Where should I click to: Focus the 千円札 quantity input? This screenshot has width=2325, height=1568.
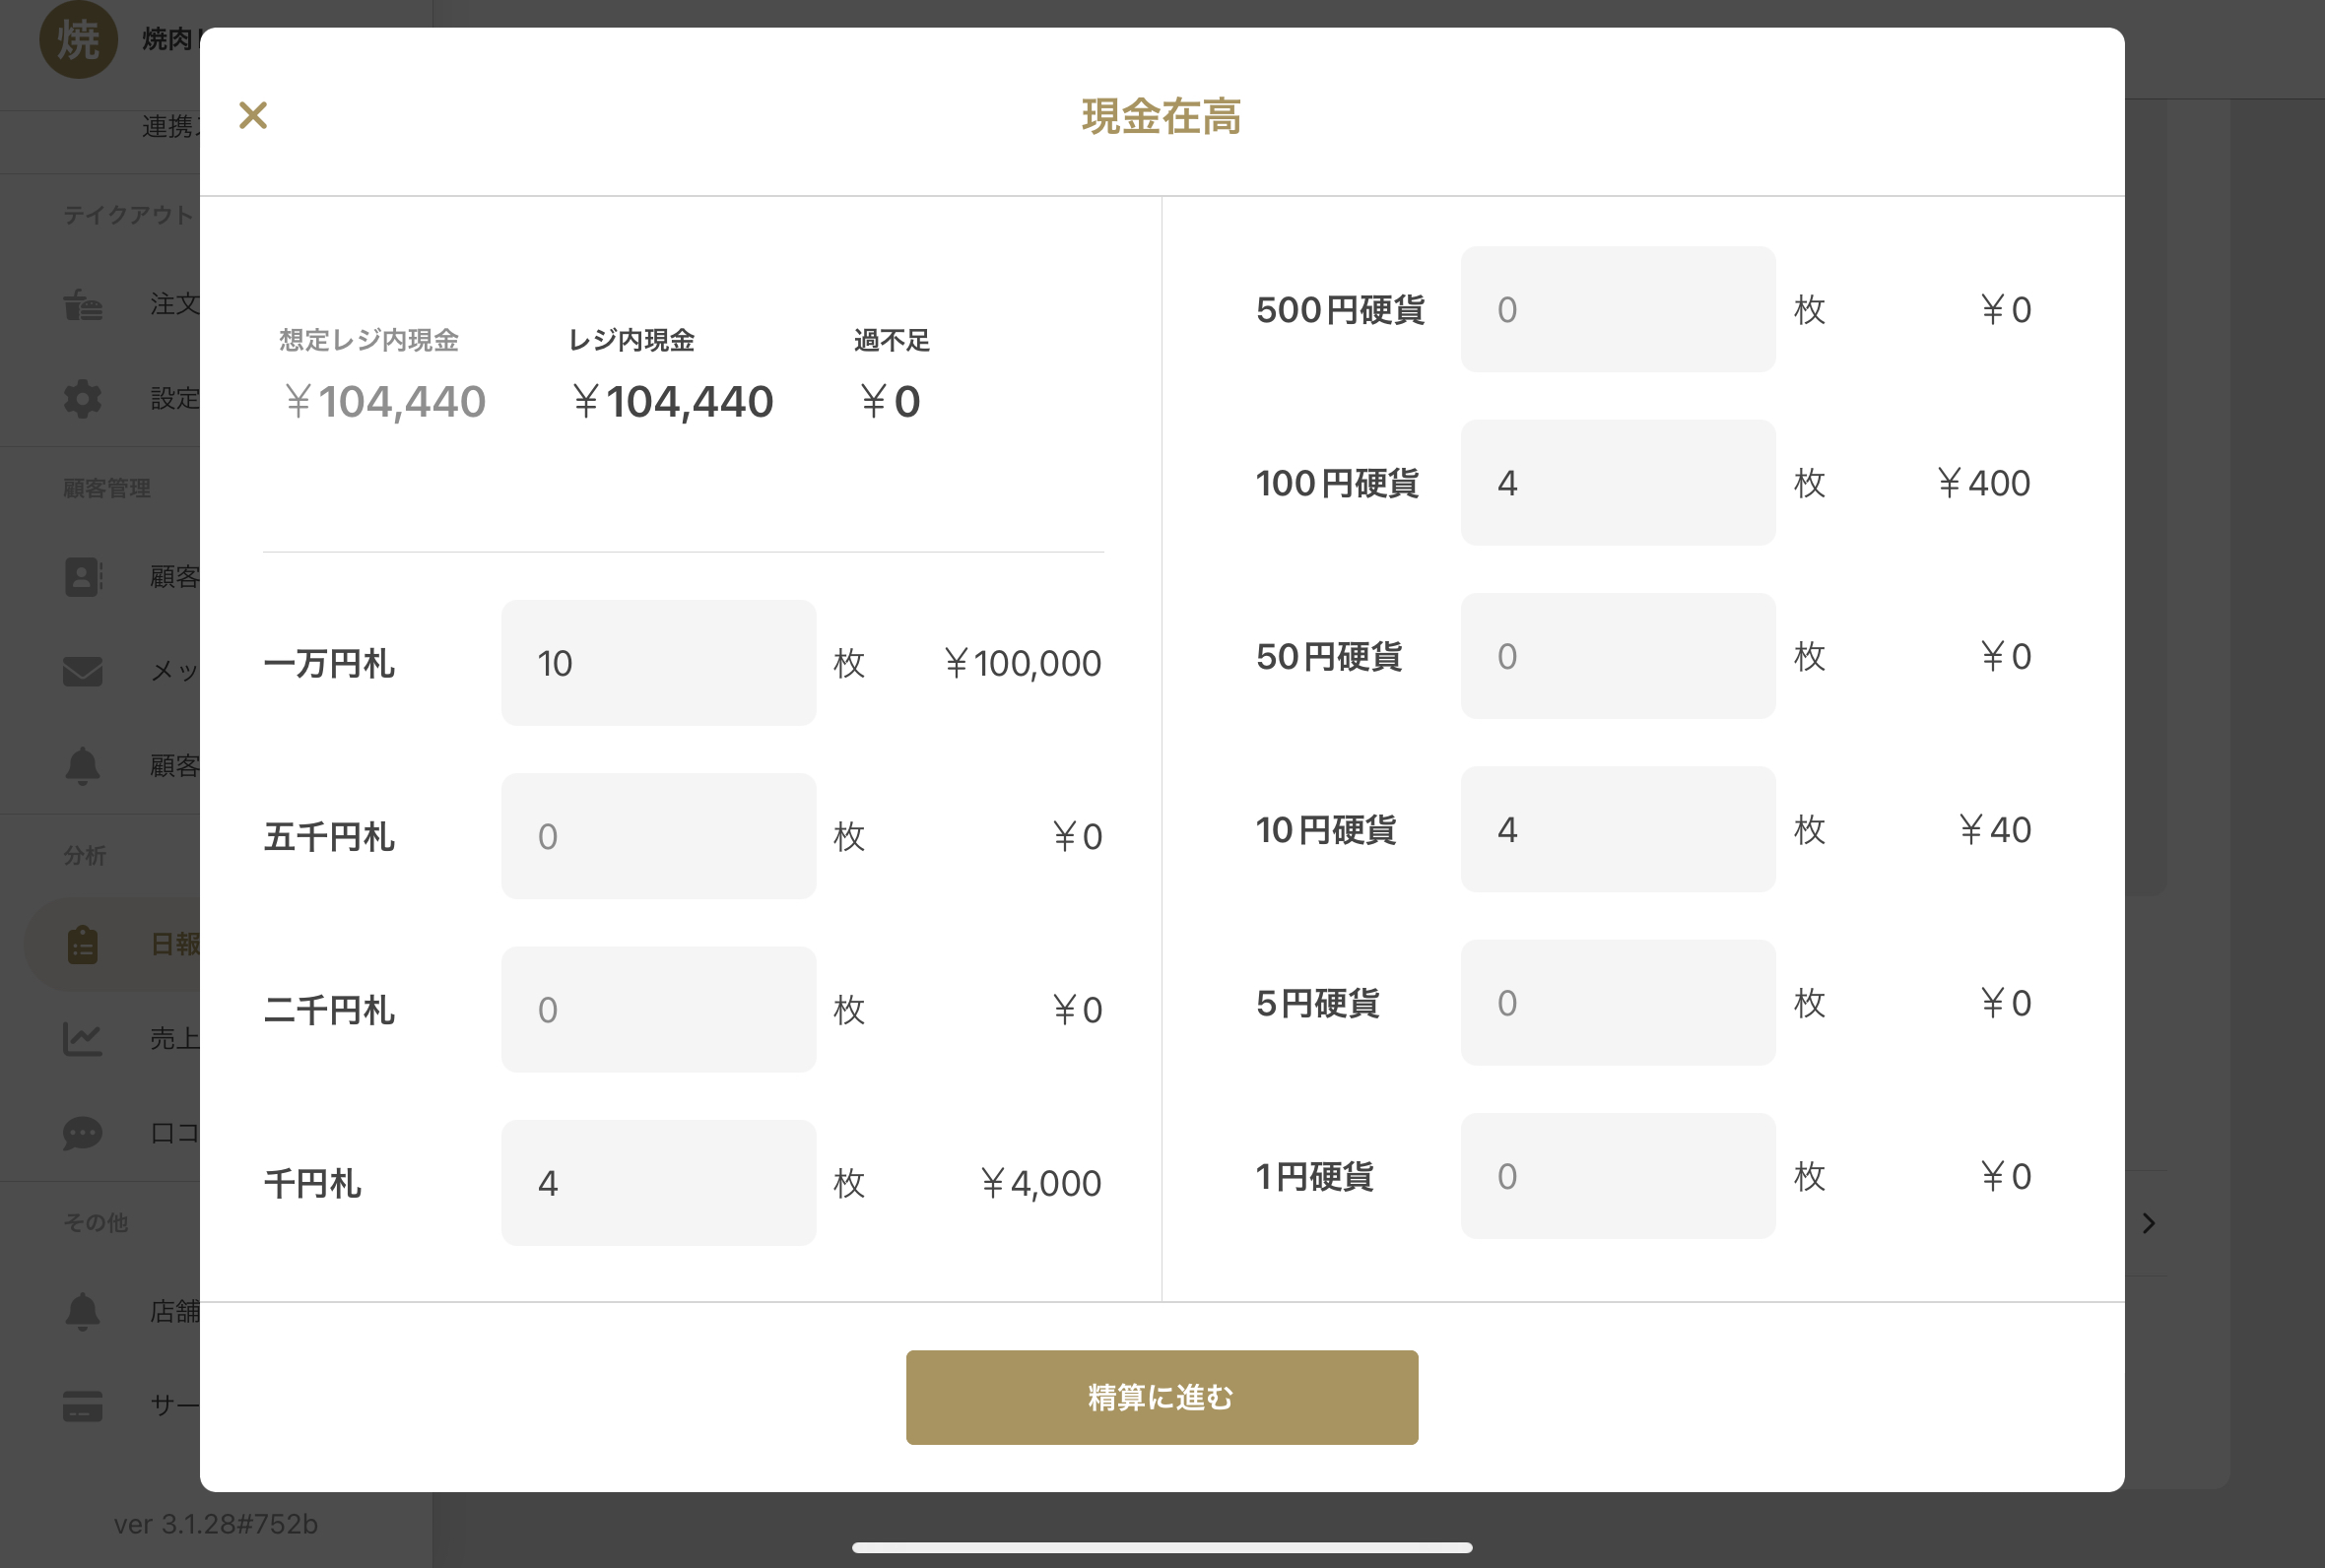[x=658, y=1183]
